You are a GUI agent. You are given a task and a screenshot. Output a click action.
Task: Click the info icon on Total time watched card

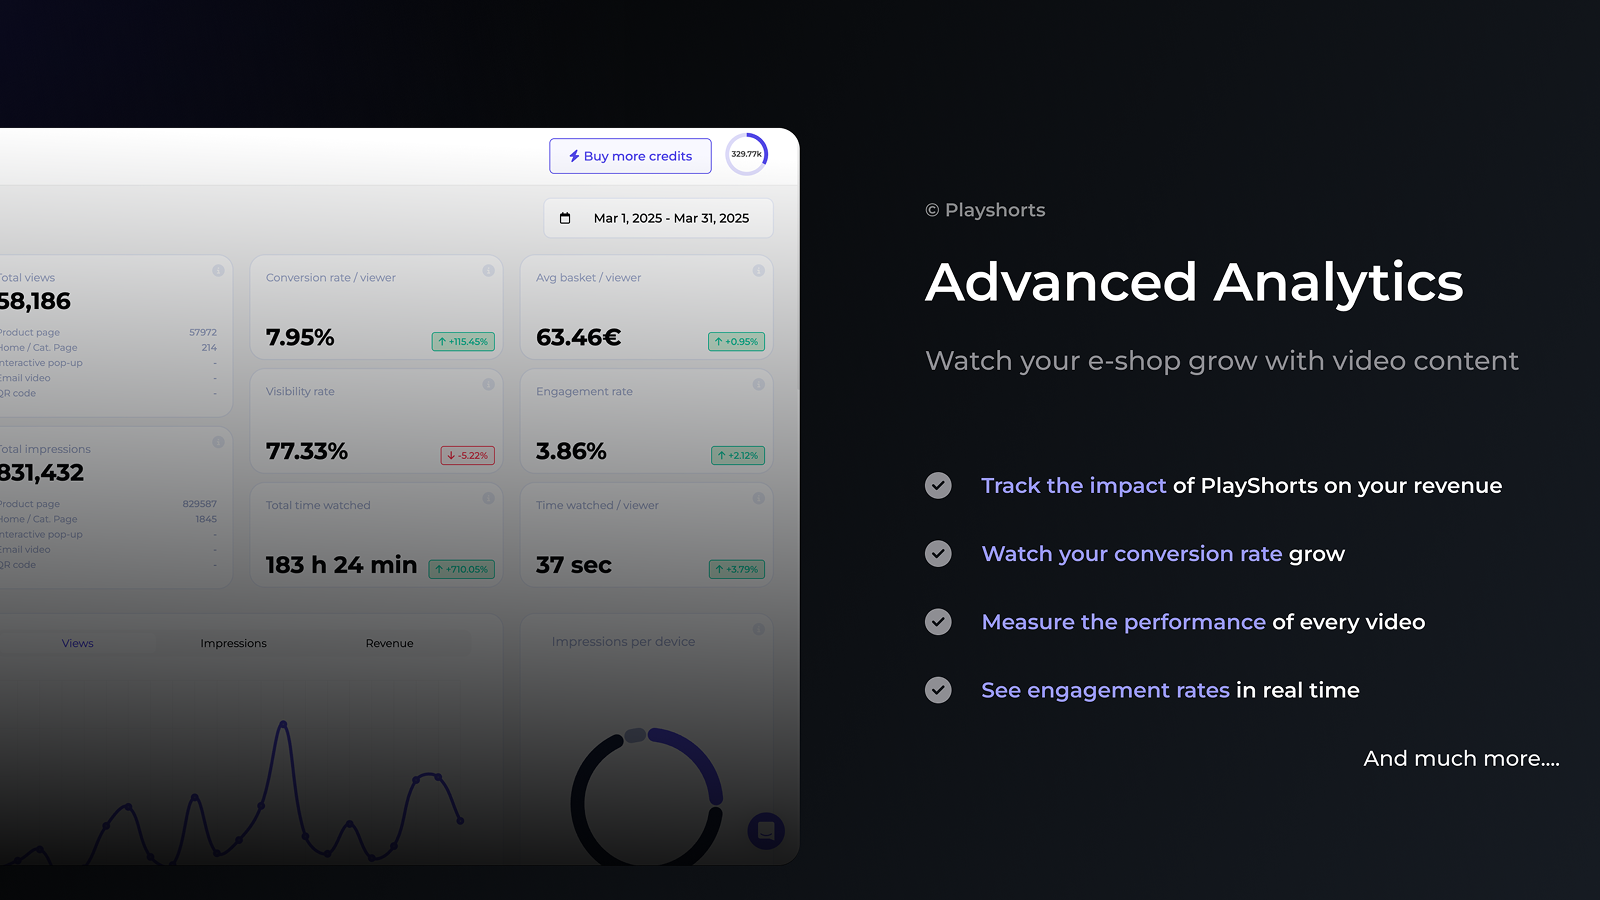pos(488,498)
